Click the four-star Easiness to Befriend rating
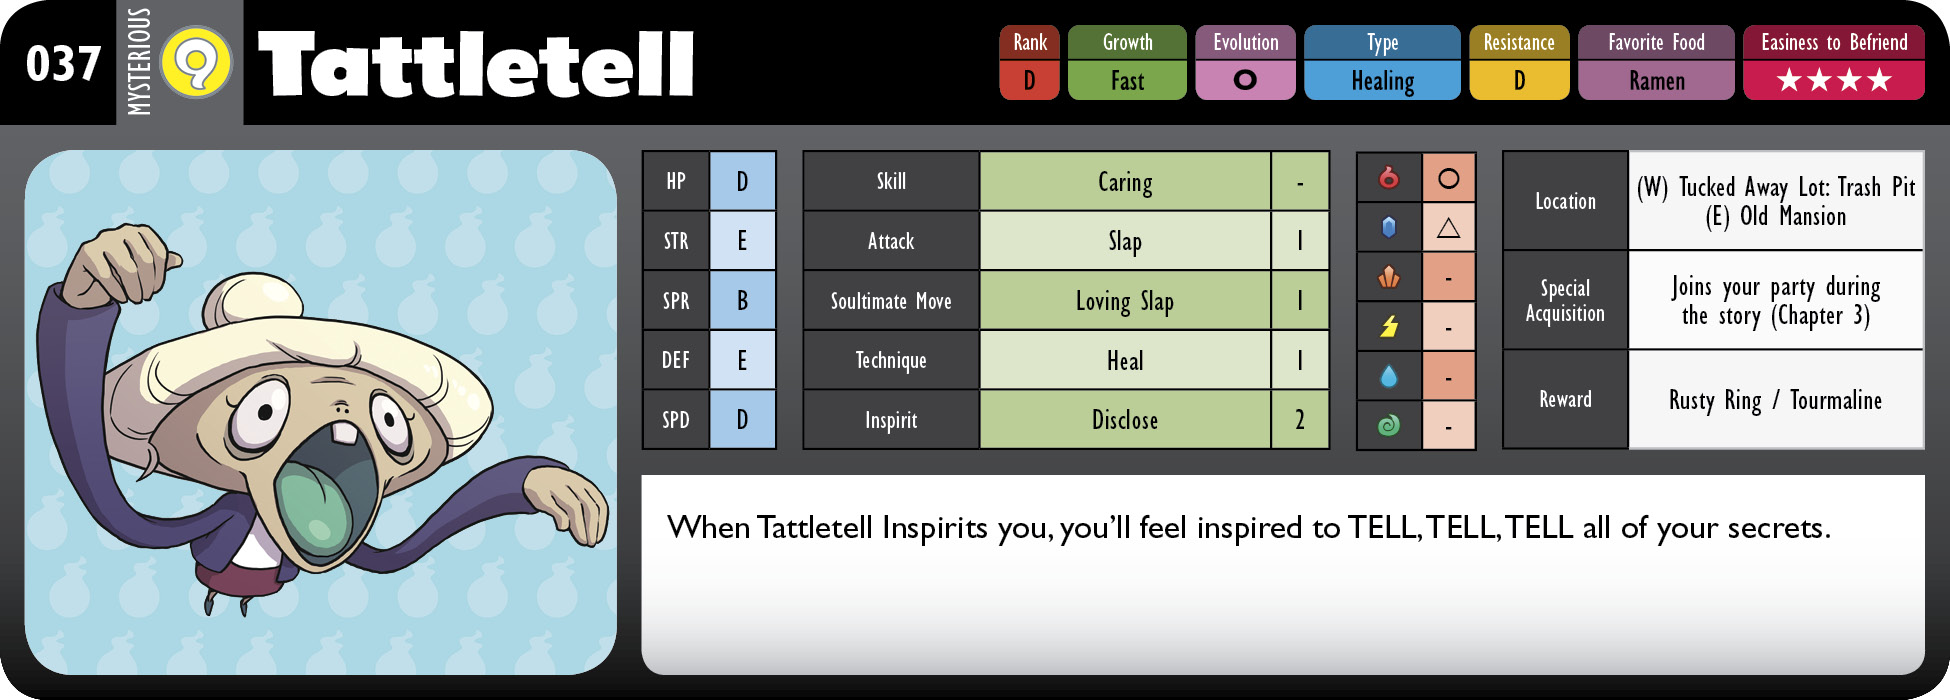Screen dimensions: 1950x700 pyautogui.click(x=1834, y=80)
